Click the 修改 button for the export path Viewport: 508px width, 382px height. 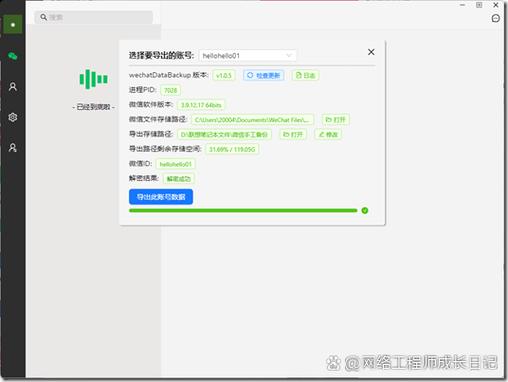(328, 134)
